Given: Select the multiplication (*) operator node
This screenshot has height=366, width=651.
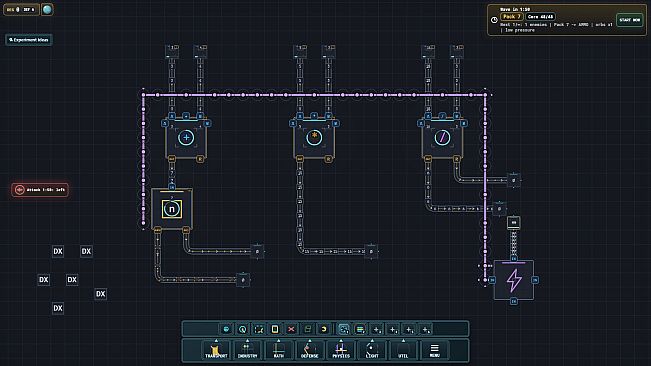Looking at the screenshot, I should click(x=314, y=138).
